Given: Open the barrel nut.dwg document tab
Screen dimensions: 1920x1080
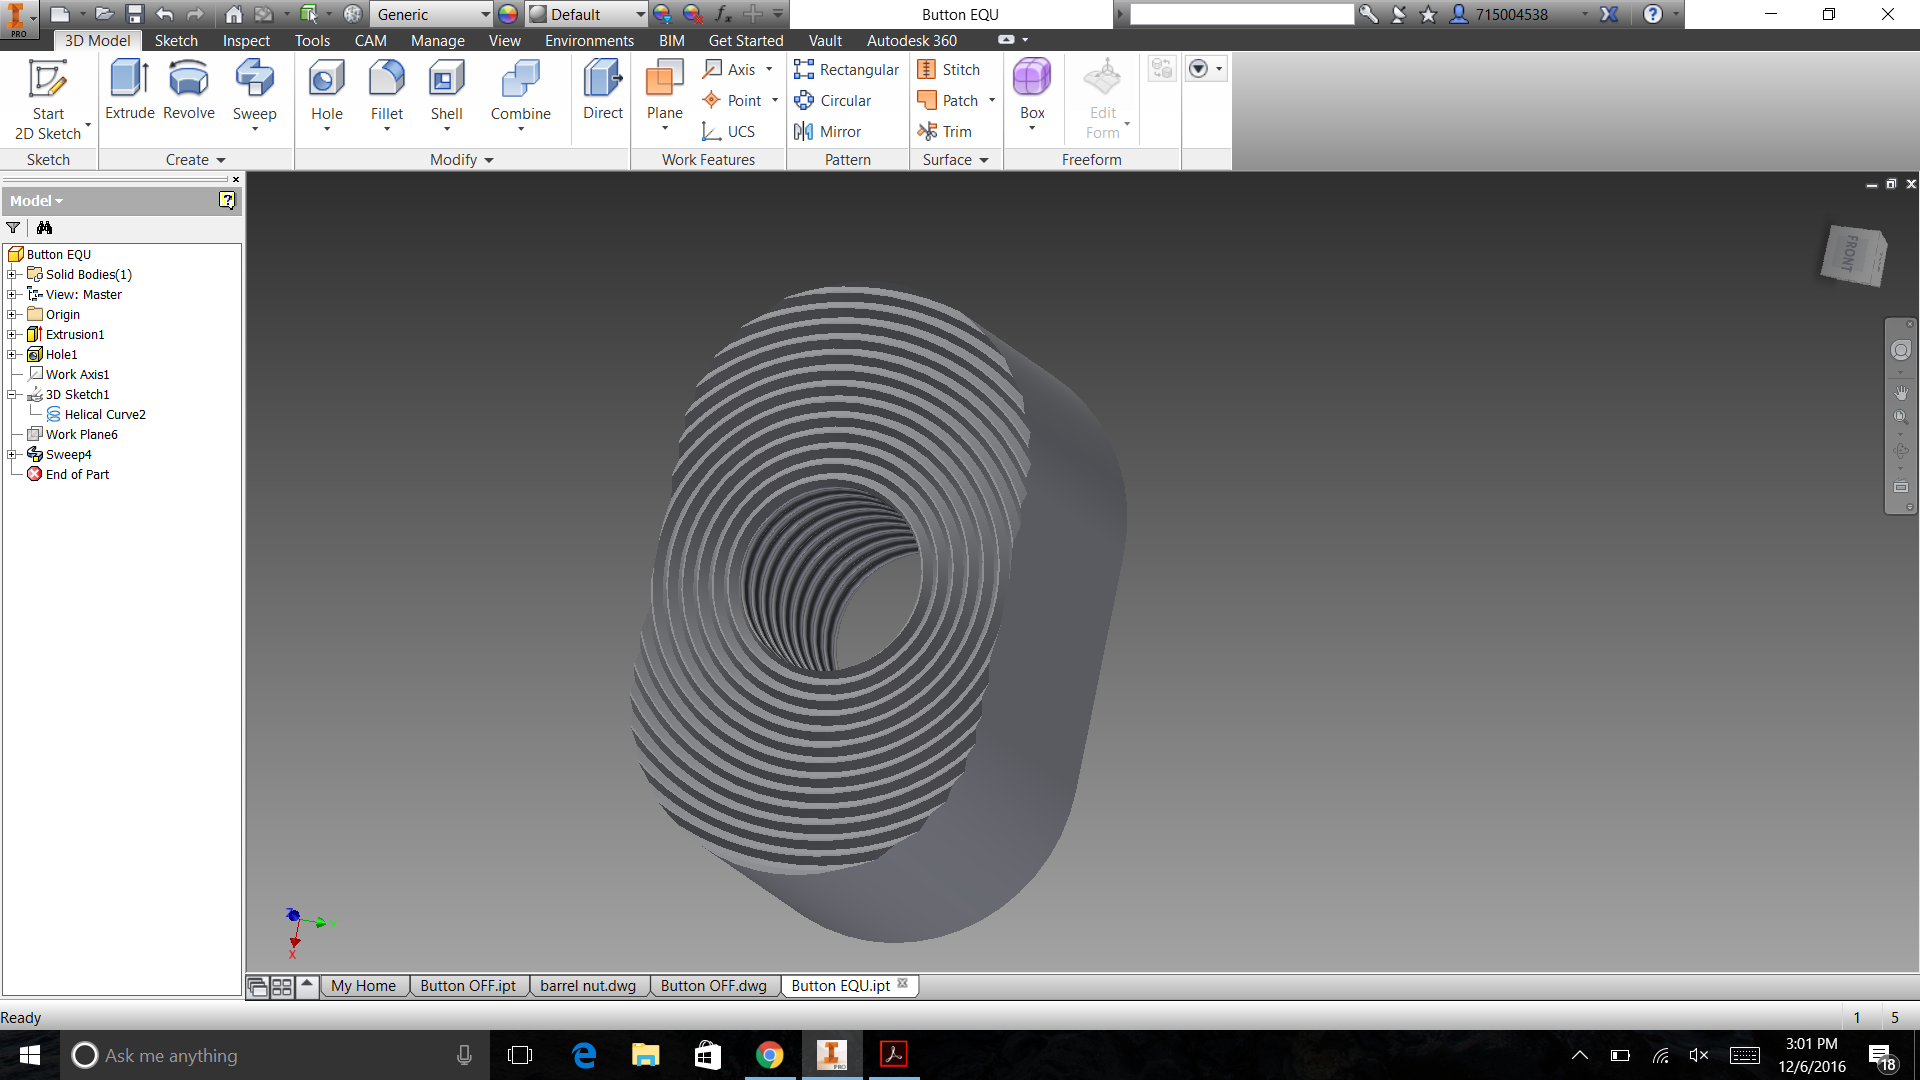Looking at the screenshot, I should (x=588, y=985).
